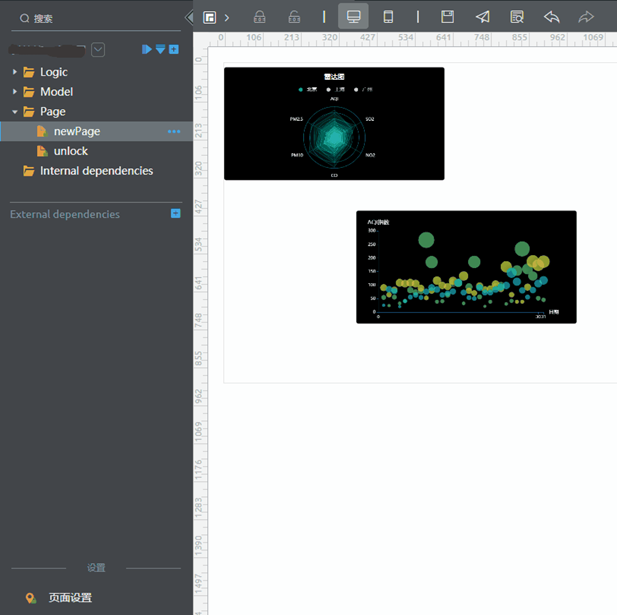Open 页面设置 page settings
The width and height of the screenshot is (617, 615).
[x=70, y=598]
